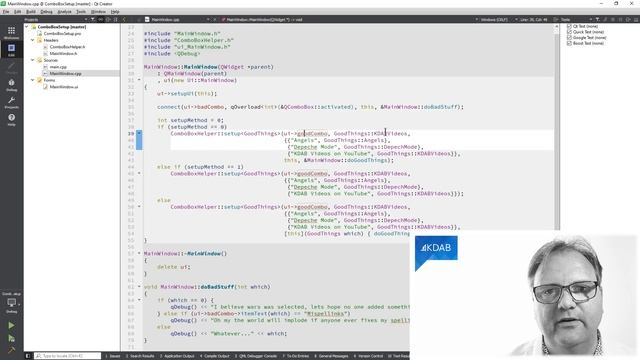
Task: Click the split editor icon beside line info
Action: (556, 19)
